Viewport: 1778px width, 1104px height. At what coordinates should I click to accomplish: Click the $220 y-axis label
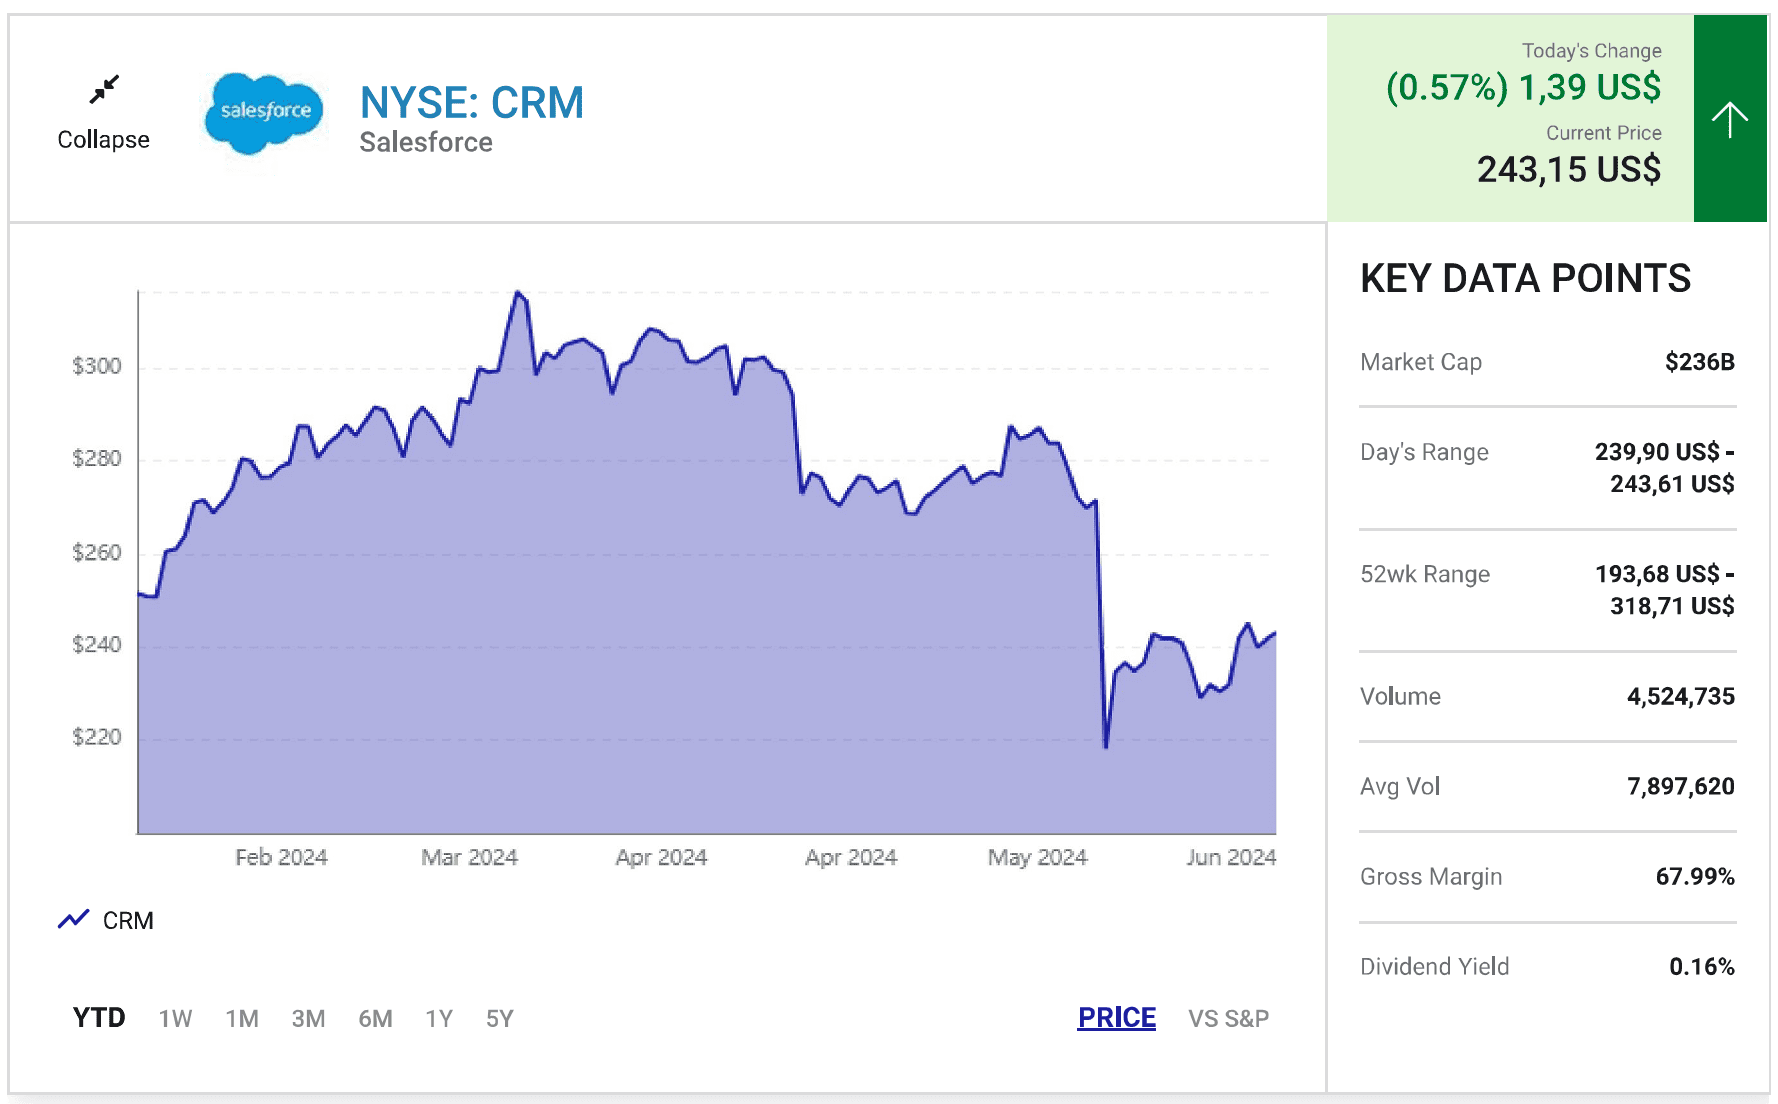(x=96, y=737)
